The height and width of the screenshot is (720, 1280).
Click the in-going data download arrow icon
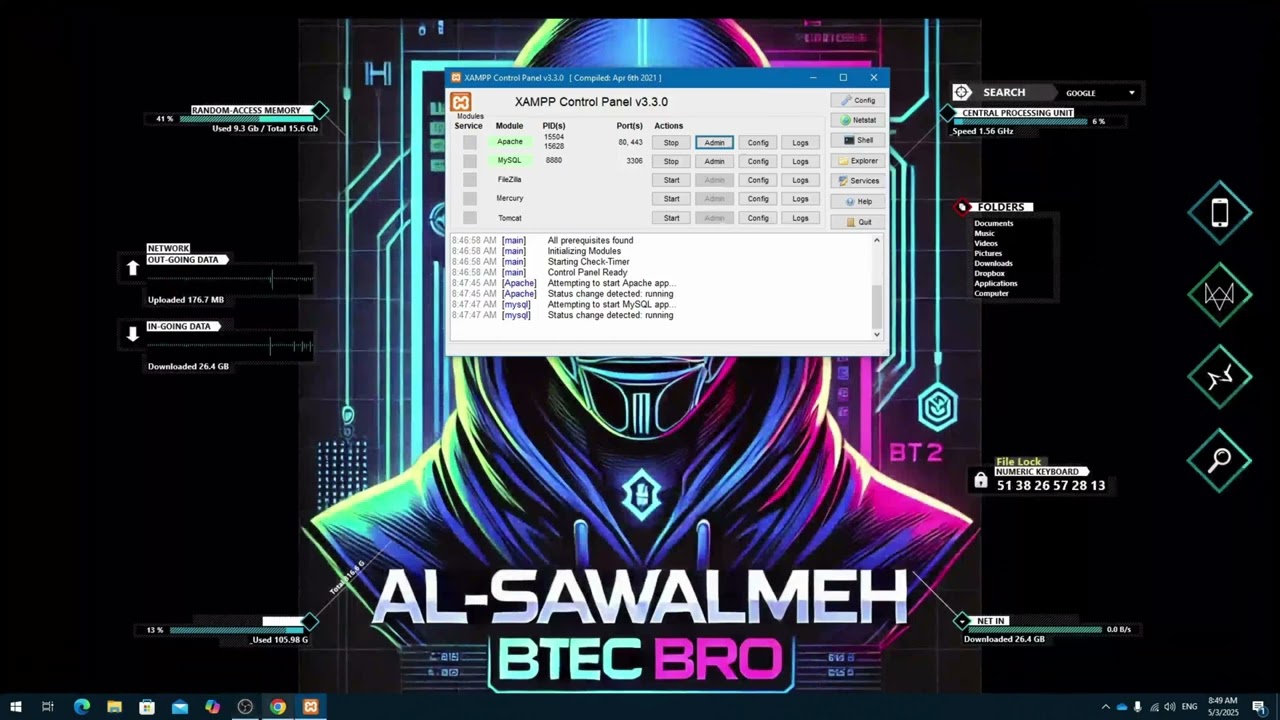tap(133, 334)
